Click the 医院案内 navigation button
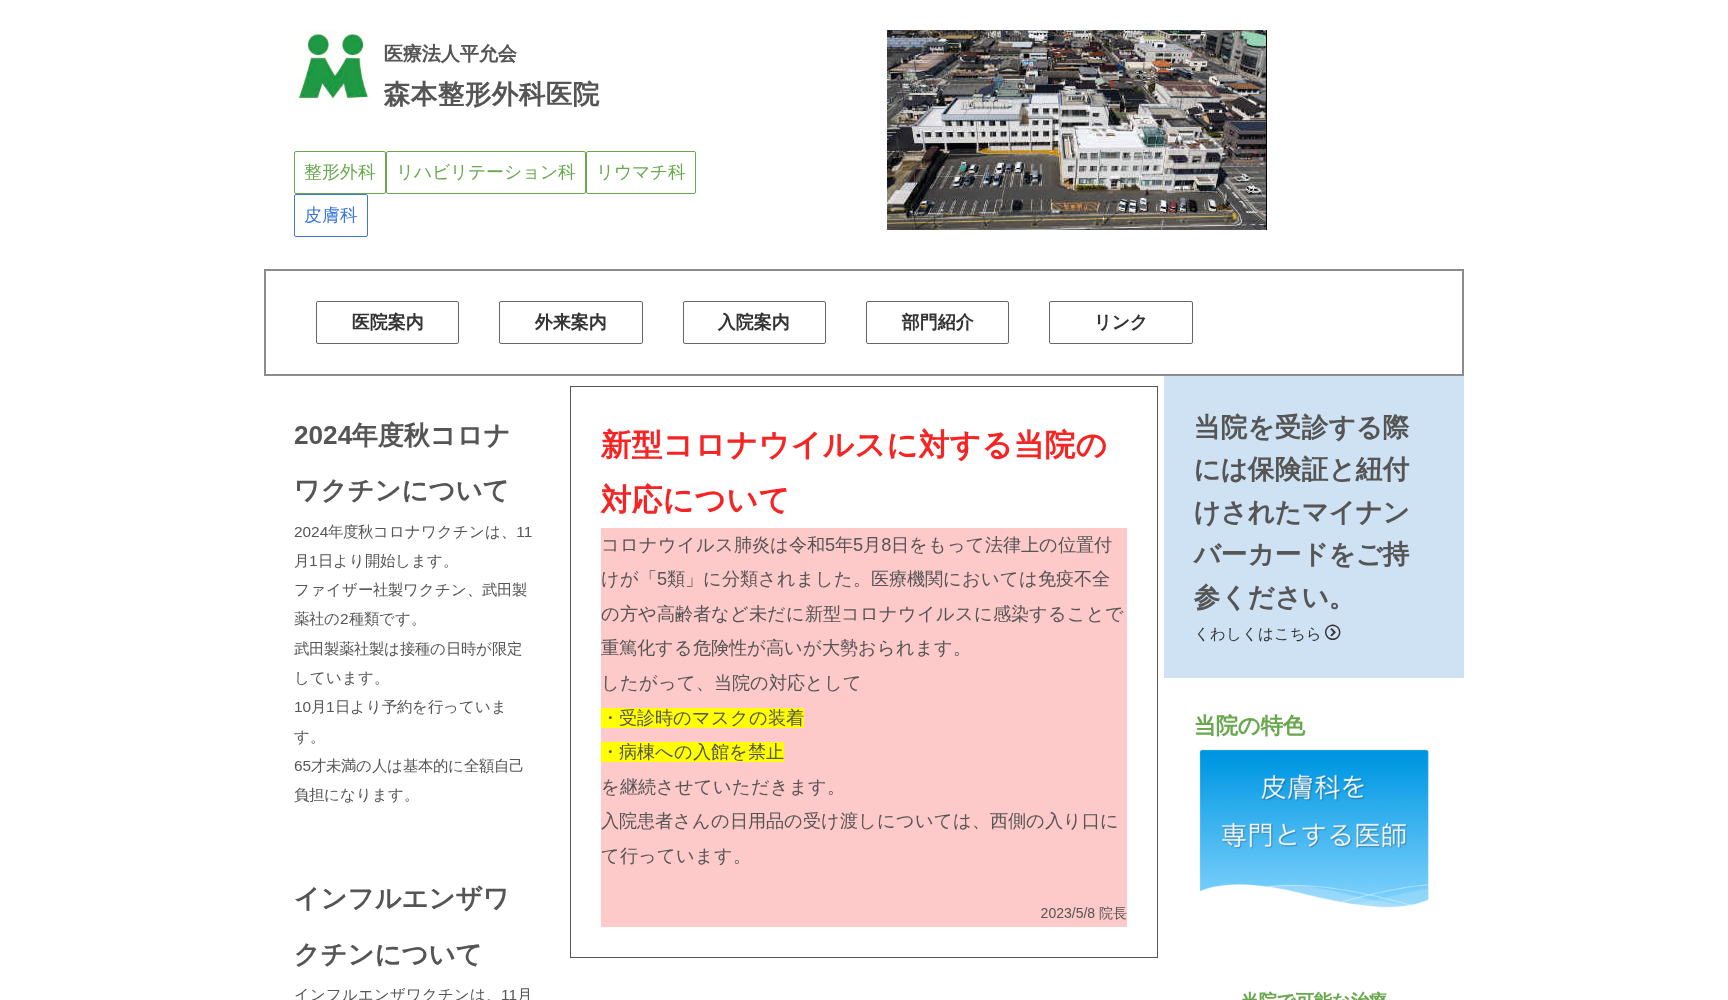Viewport: 1728px width, 1000px height. click(387, 322)
